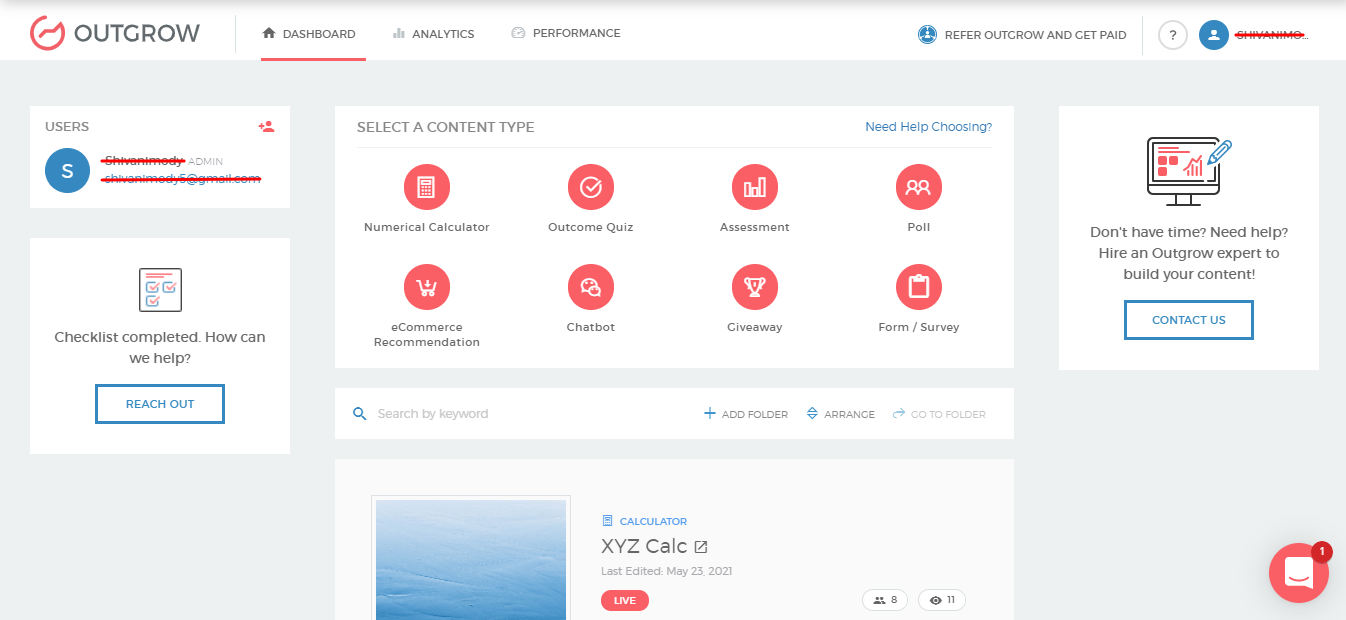Image resolution: width=1346 pixels, height=620 pixels.
Task: Click the add user icon
Action: coord(266,127)
